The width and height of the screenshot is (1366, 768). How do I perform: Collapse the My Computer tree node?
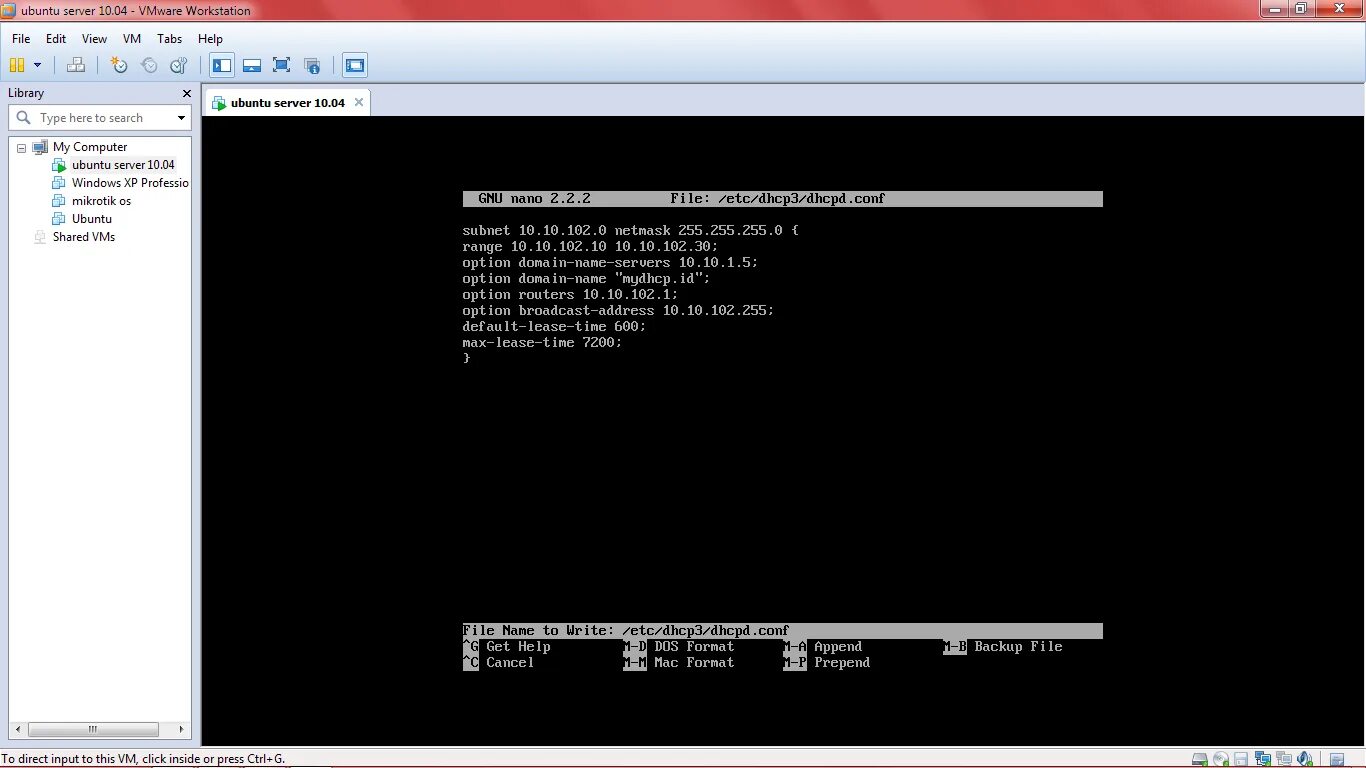[x=21, y=147]
